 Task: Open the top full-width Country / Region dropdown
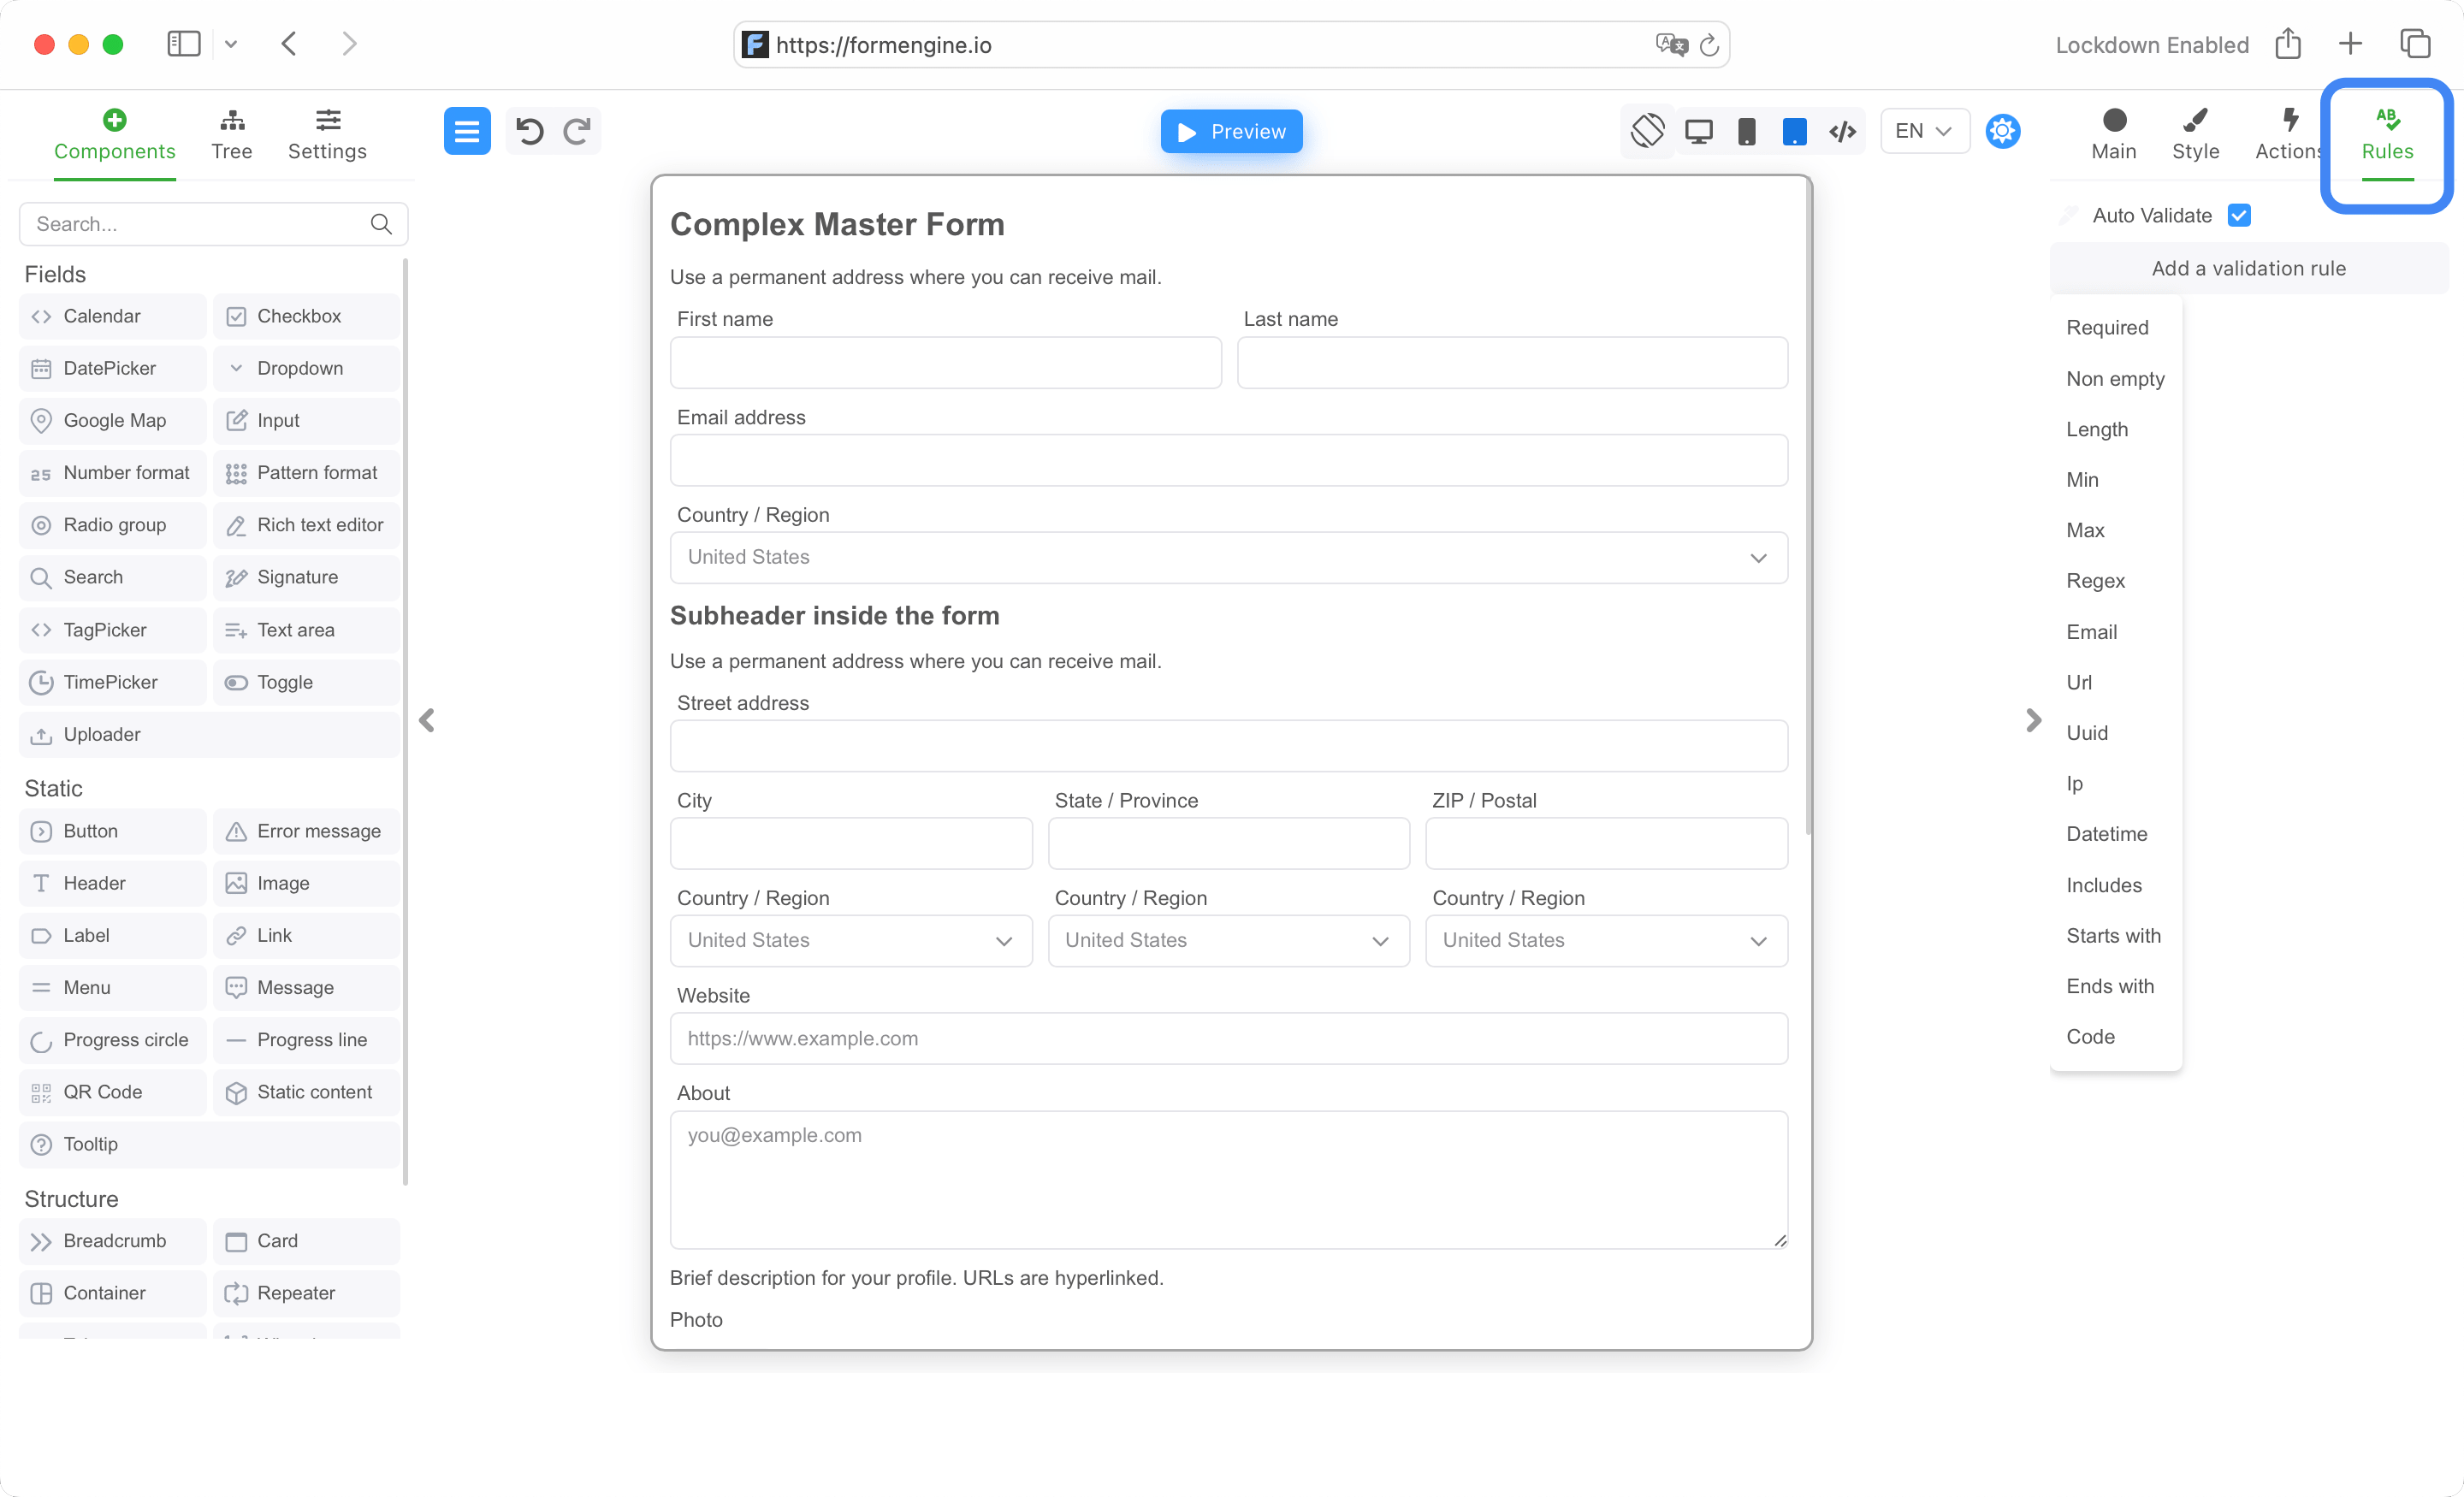pos(1228,557)
